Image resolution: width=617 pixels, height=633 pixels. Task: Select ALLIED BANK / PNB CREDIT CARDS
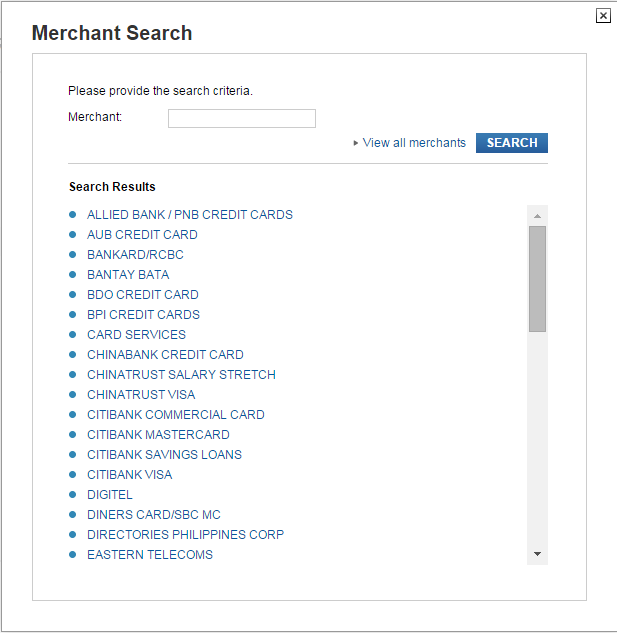point(190,214)
